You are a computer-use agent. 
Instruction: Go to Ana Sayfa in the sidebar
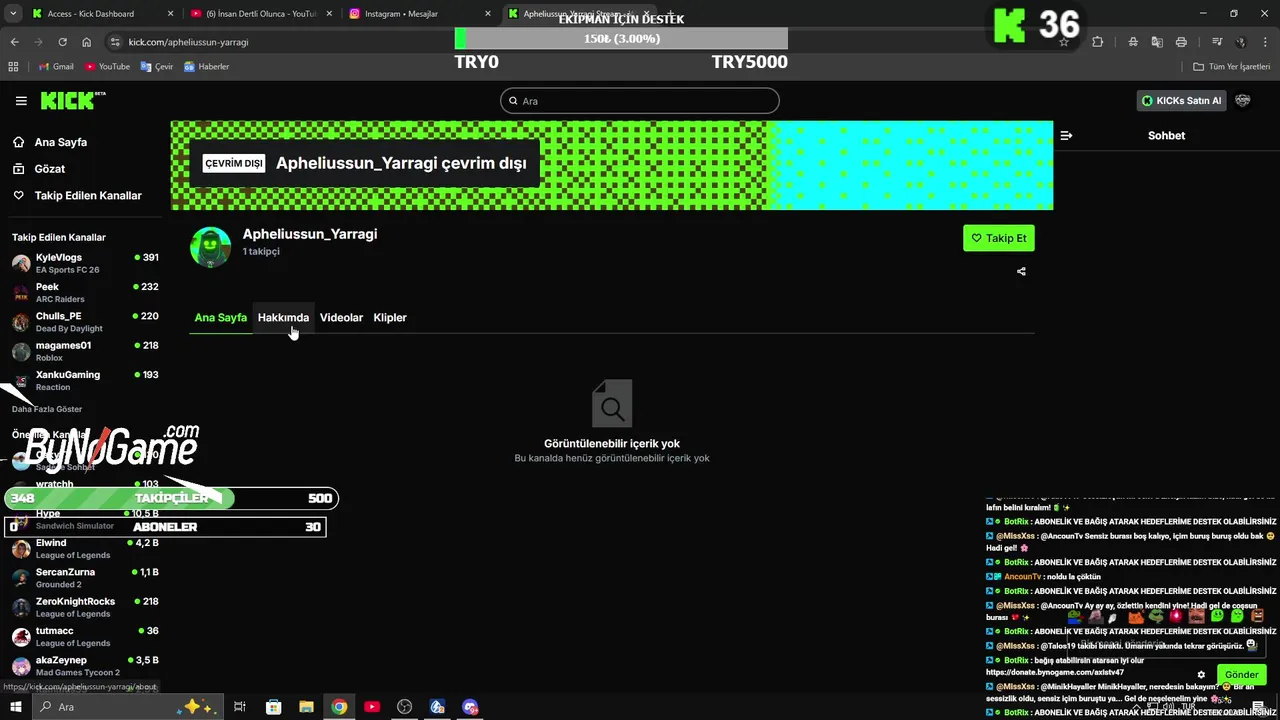pyautogui.click(x=60, y=142)
